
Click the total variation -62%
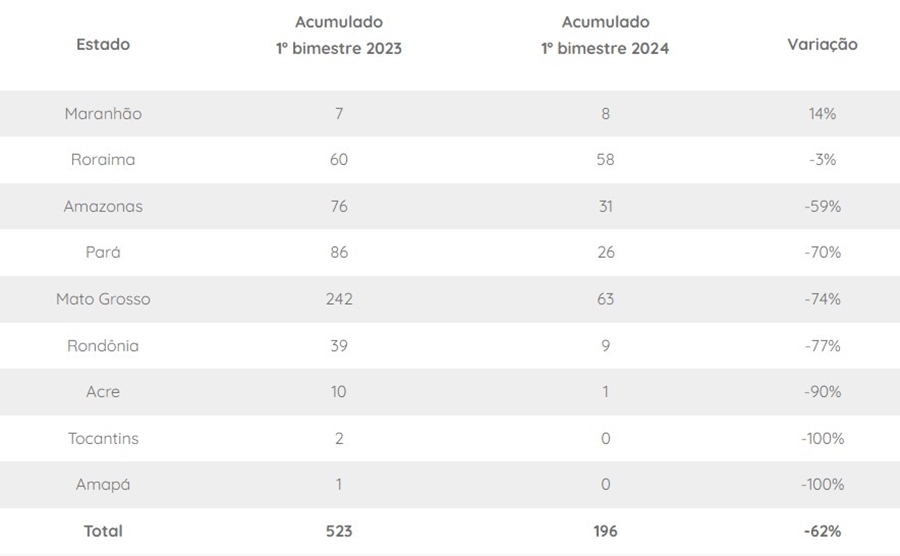coord(822,531)
